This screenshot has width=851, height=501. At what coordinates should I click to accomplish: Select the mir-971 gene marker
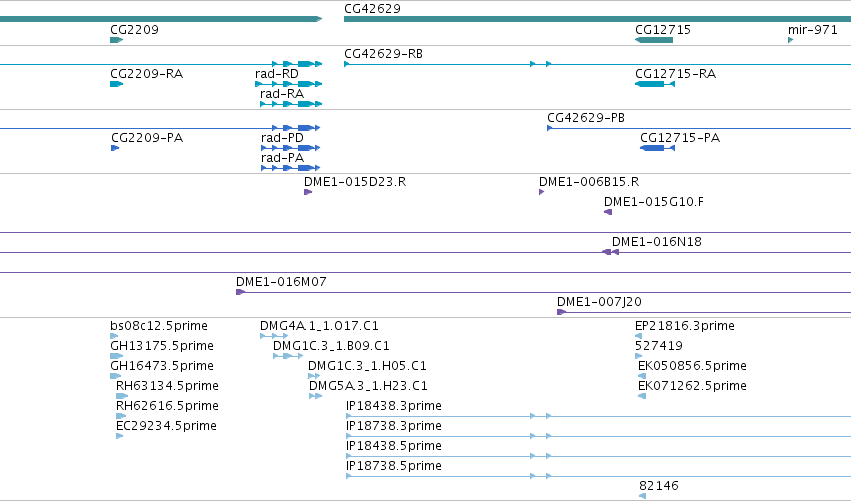791,40
